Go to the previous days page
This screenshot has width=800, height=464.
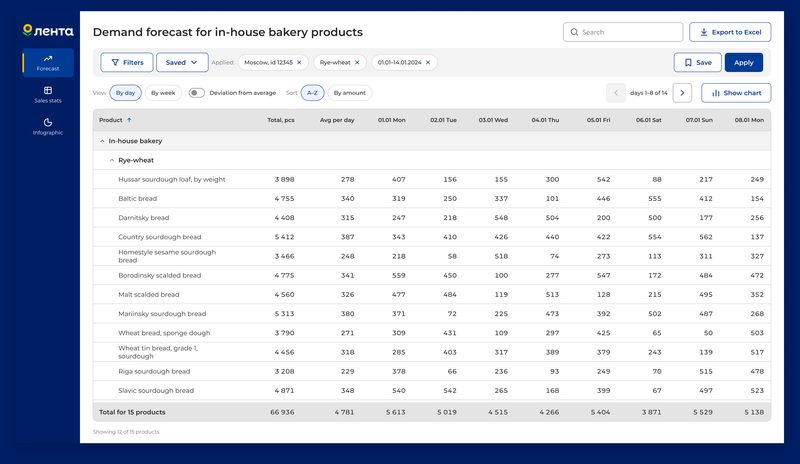(x=616, y=93)
